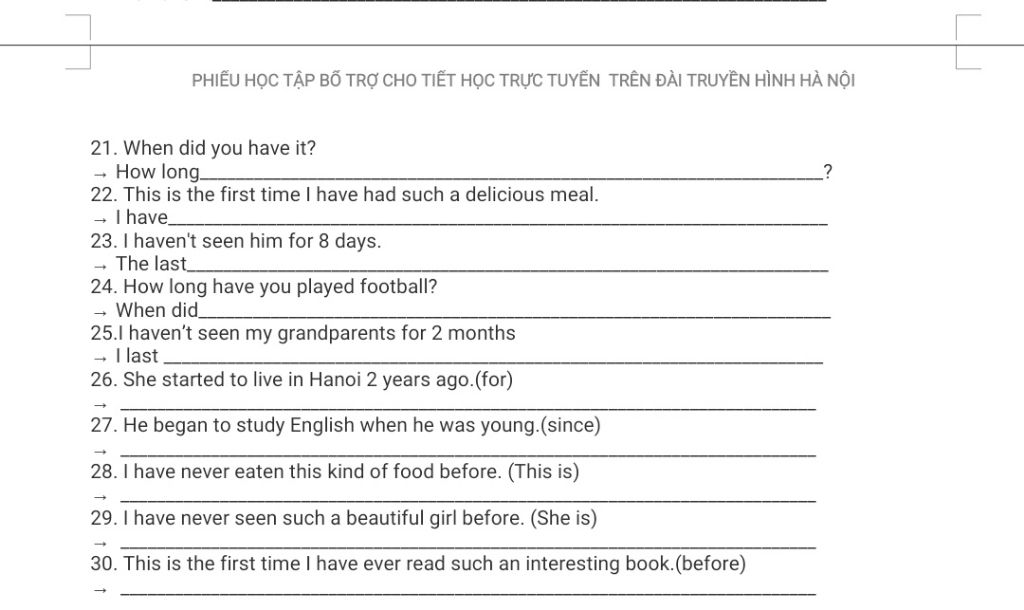Click the '(before)' hint in question 30
Viewport: 1024px width, 610px height.
tap(711, 564)
